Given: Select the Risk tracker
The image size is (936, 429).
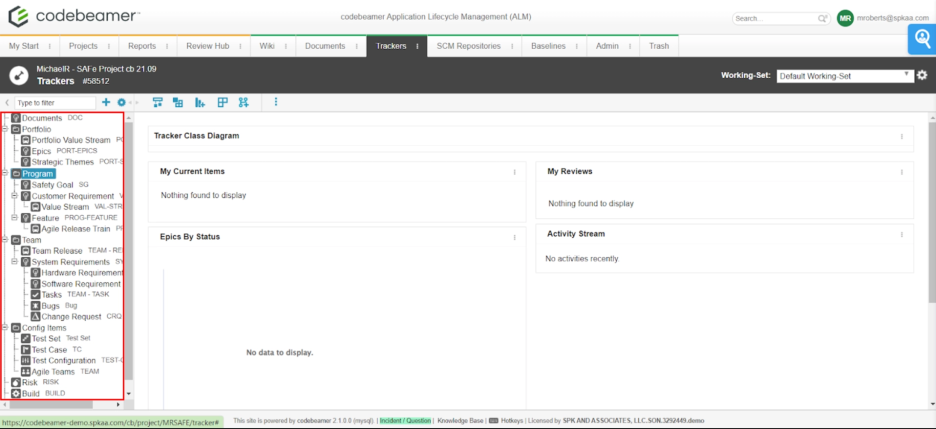Looking at the screenshot, I should (30, 382).
